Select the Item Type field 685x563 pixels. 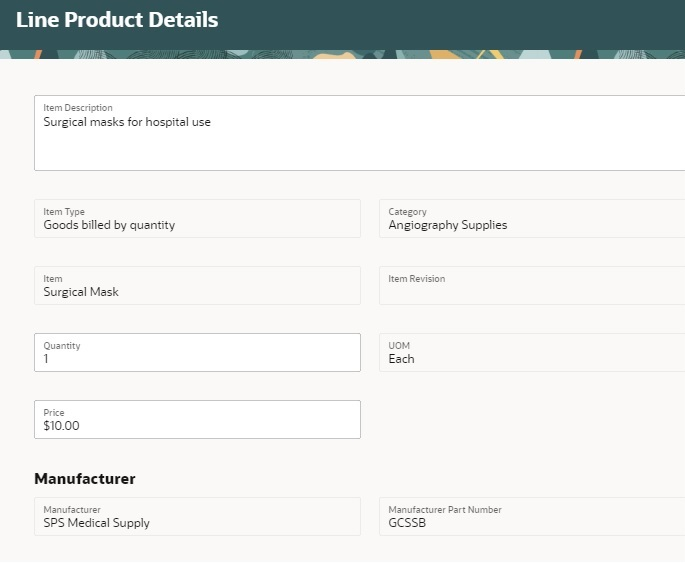point(197,218)
